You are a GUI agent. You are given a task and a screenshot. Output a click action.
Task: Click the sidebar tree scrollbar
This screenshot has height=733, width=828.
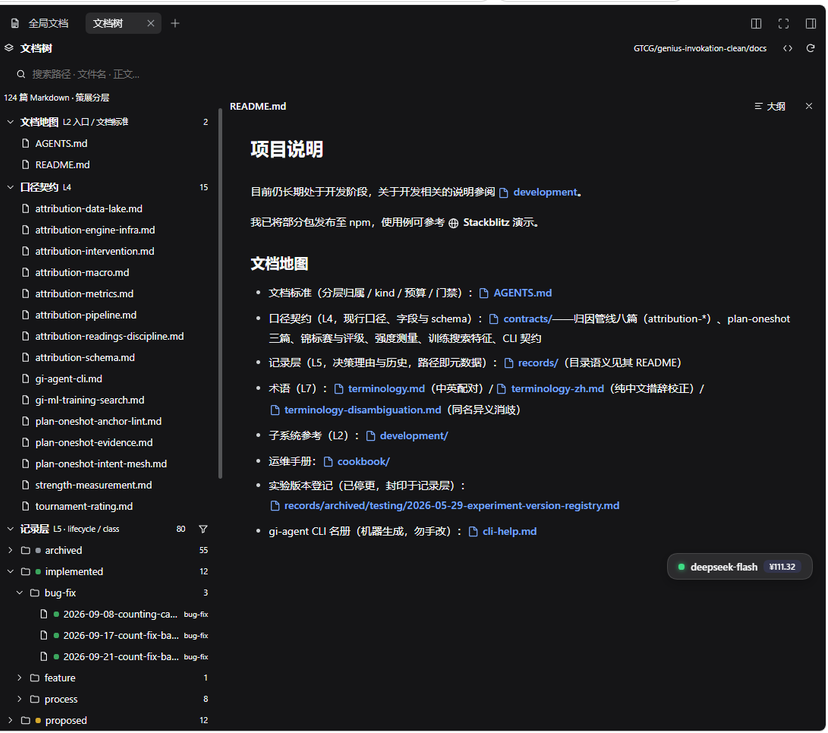tap(220, 294)
